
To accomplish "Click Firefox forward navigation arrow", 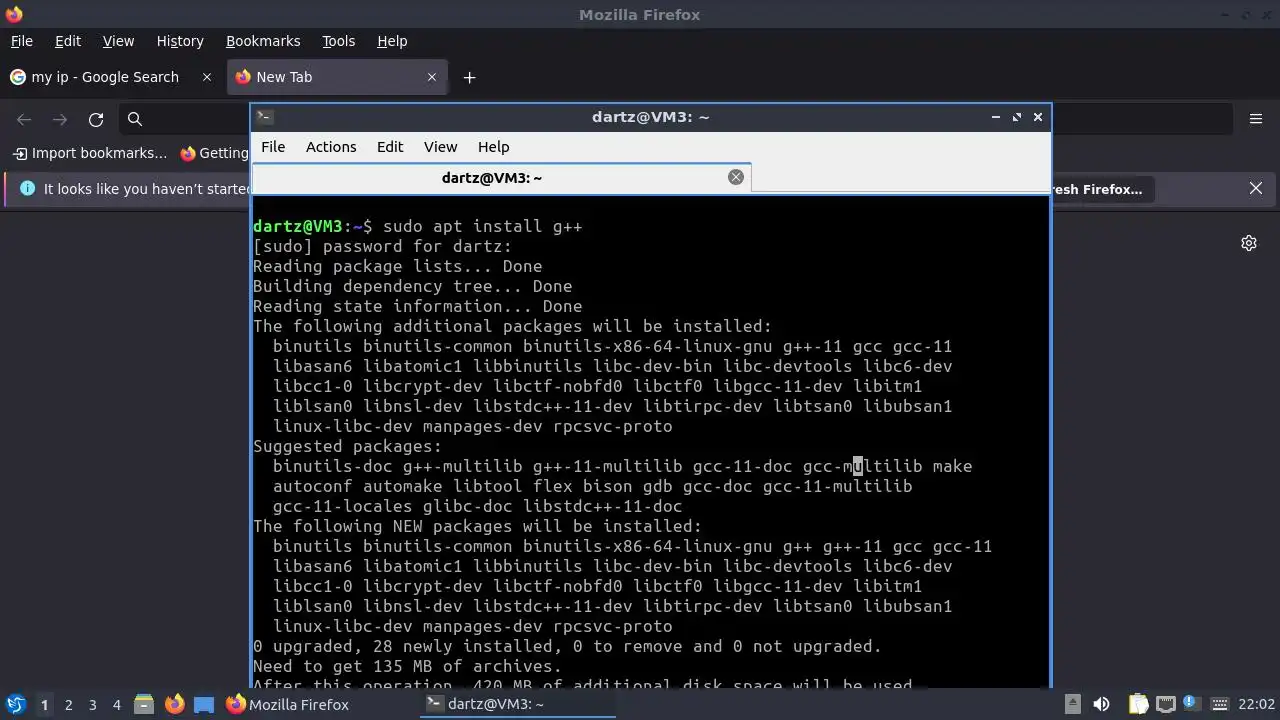I will (x=60, y=119).
